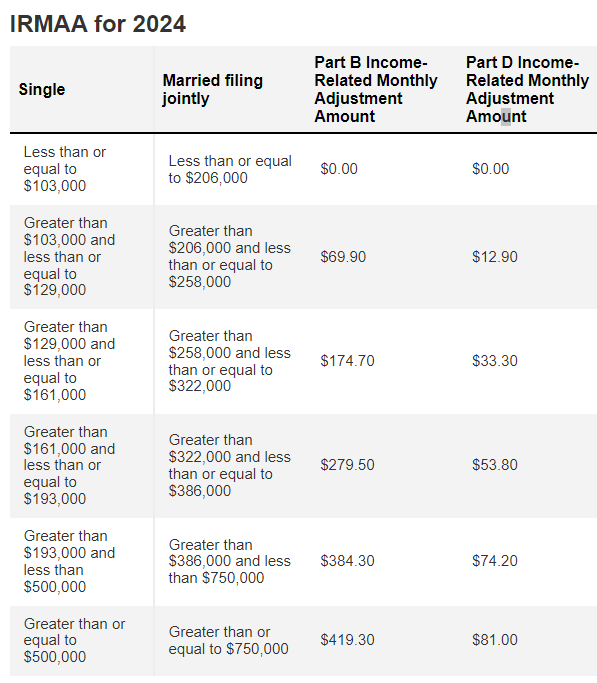This screenshot has height=683, width=597.
Task: Click the $129,000 to $161,000 single cell
Action: 69,361
